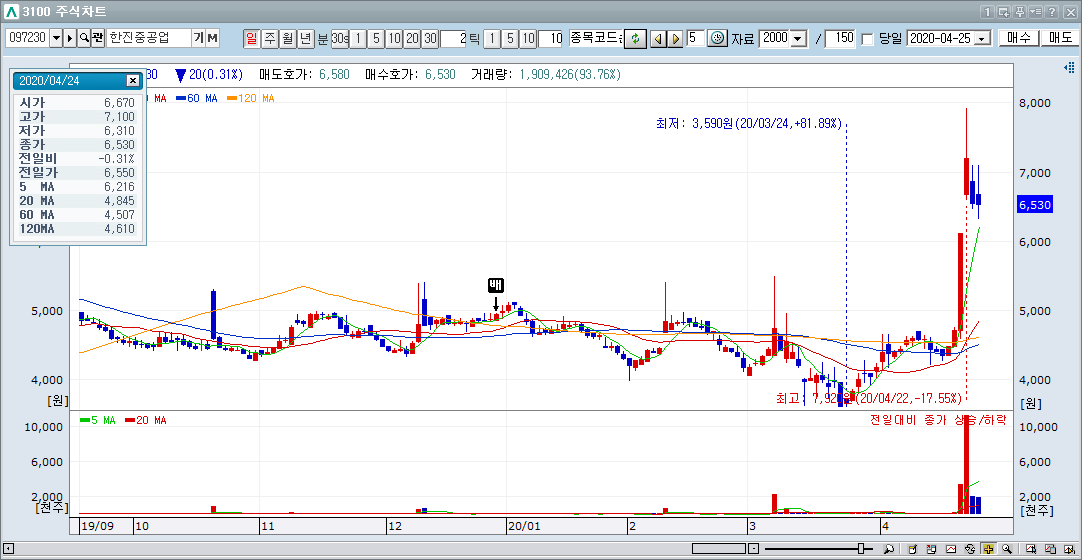Click the side panel expand arrow at top right

1070,68
